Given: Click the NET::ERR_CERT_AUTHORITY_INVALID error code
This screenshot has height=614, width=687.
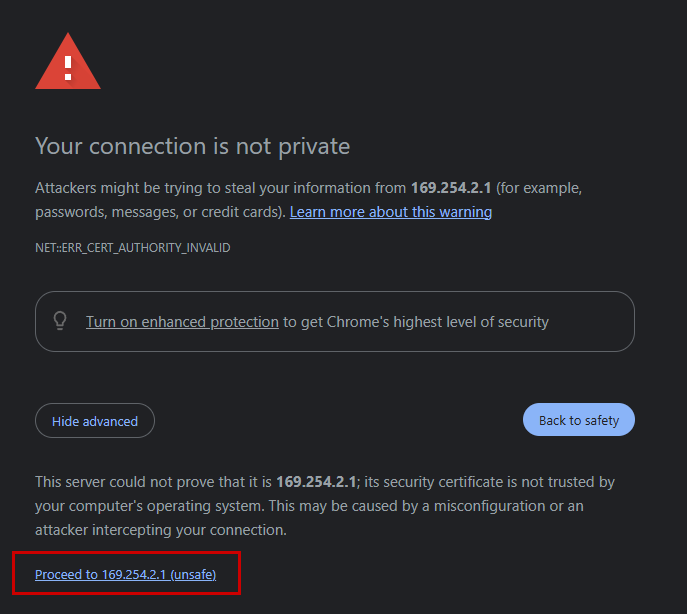Looking at the screenshot, I should (133, 247).
